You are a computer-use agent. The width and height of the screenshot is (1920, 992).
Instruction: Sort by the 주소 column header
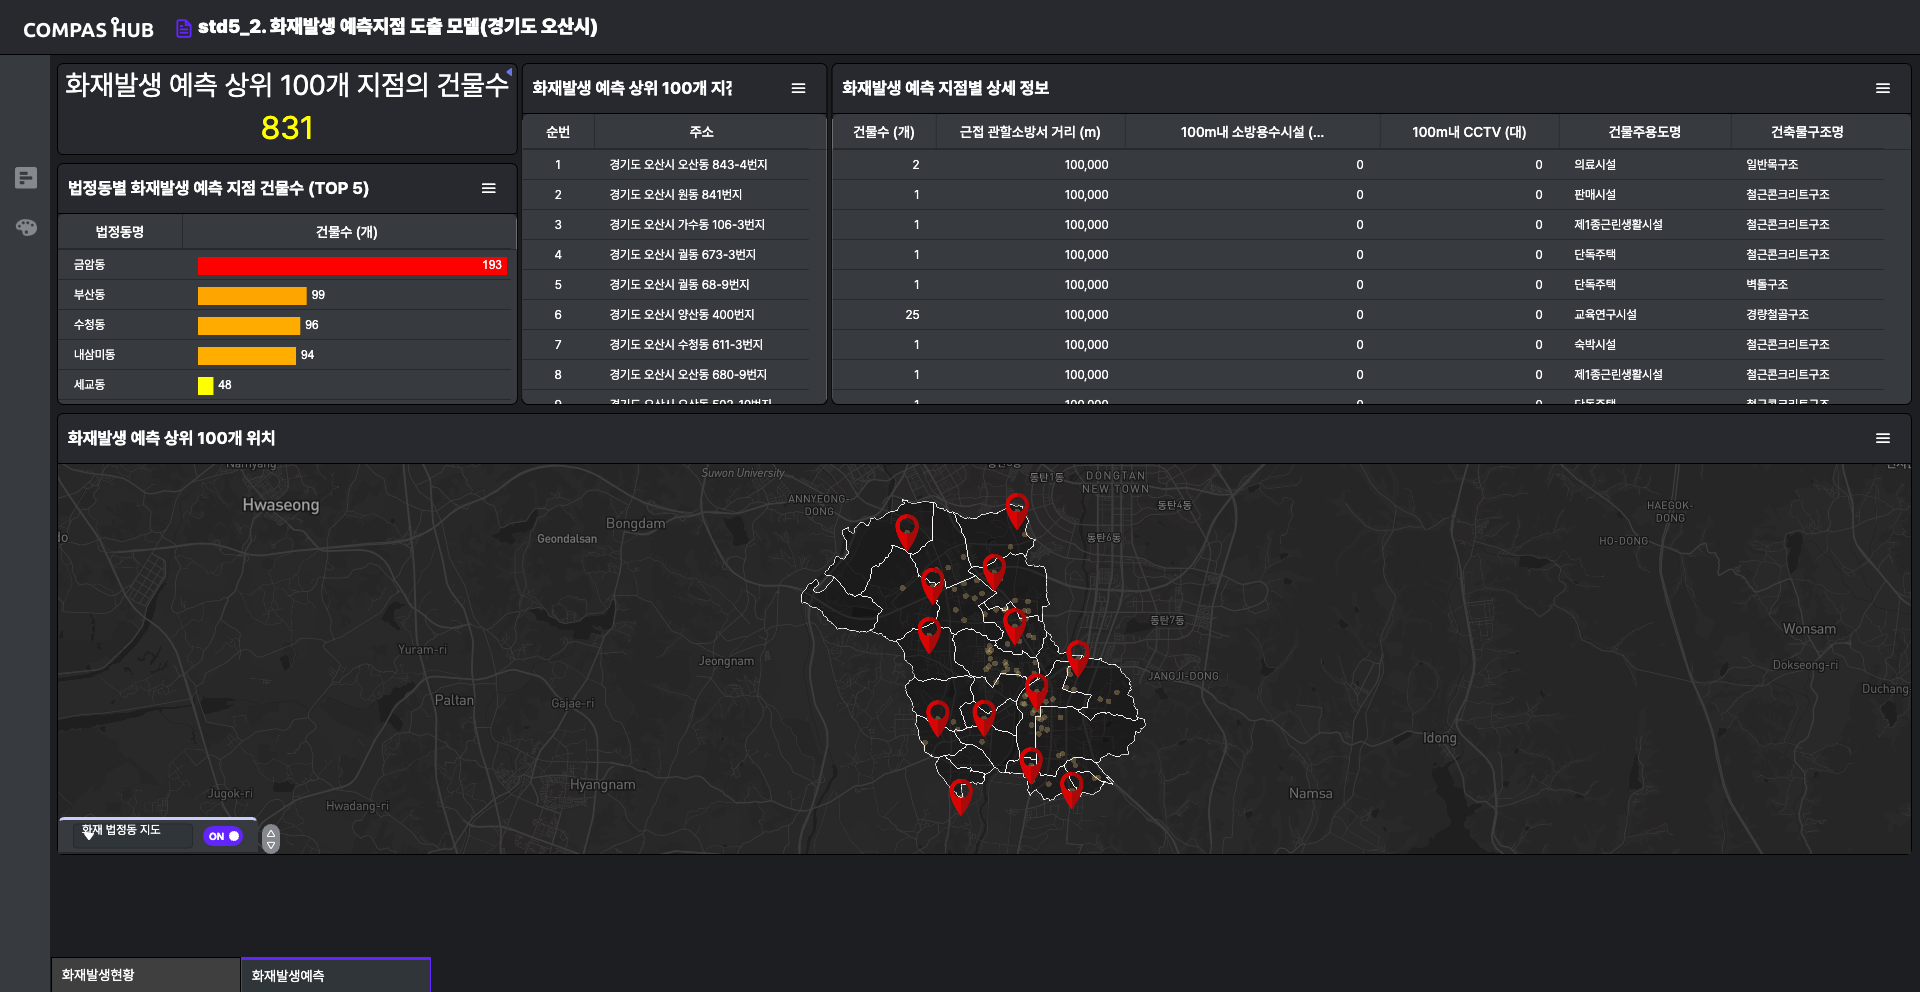tap(701, 132)
